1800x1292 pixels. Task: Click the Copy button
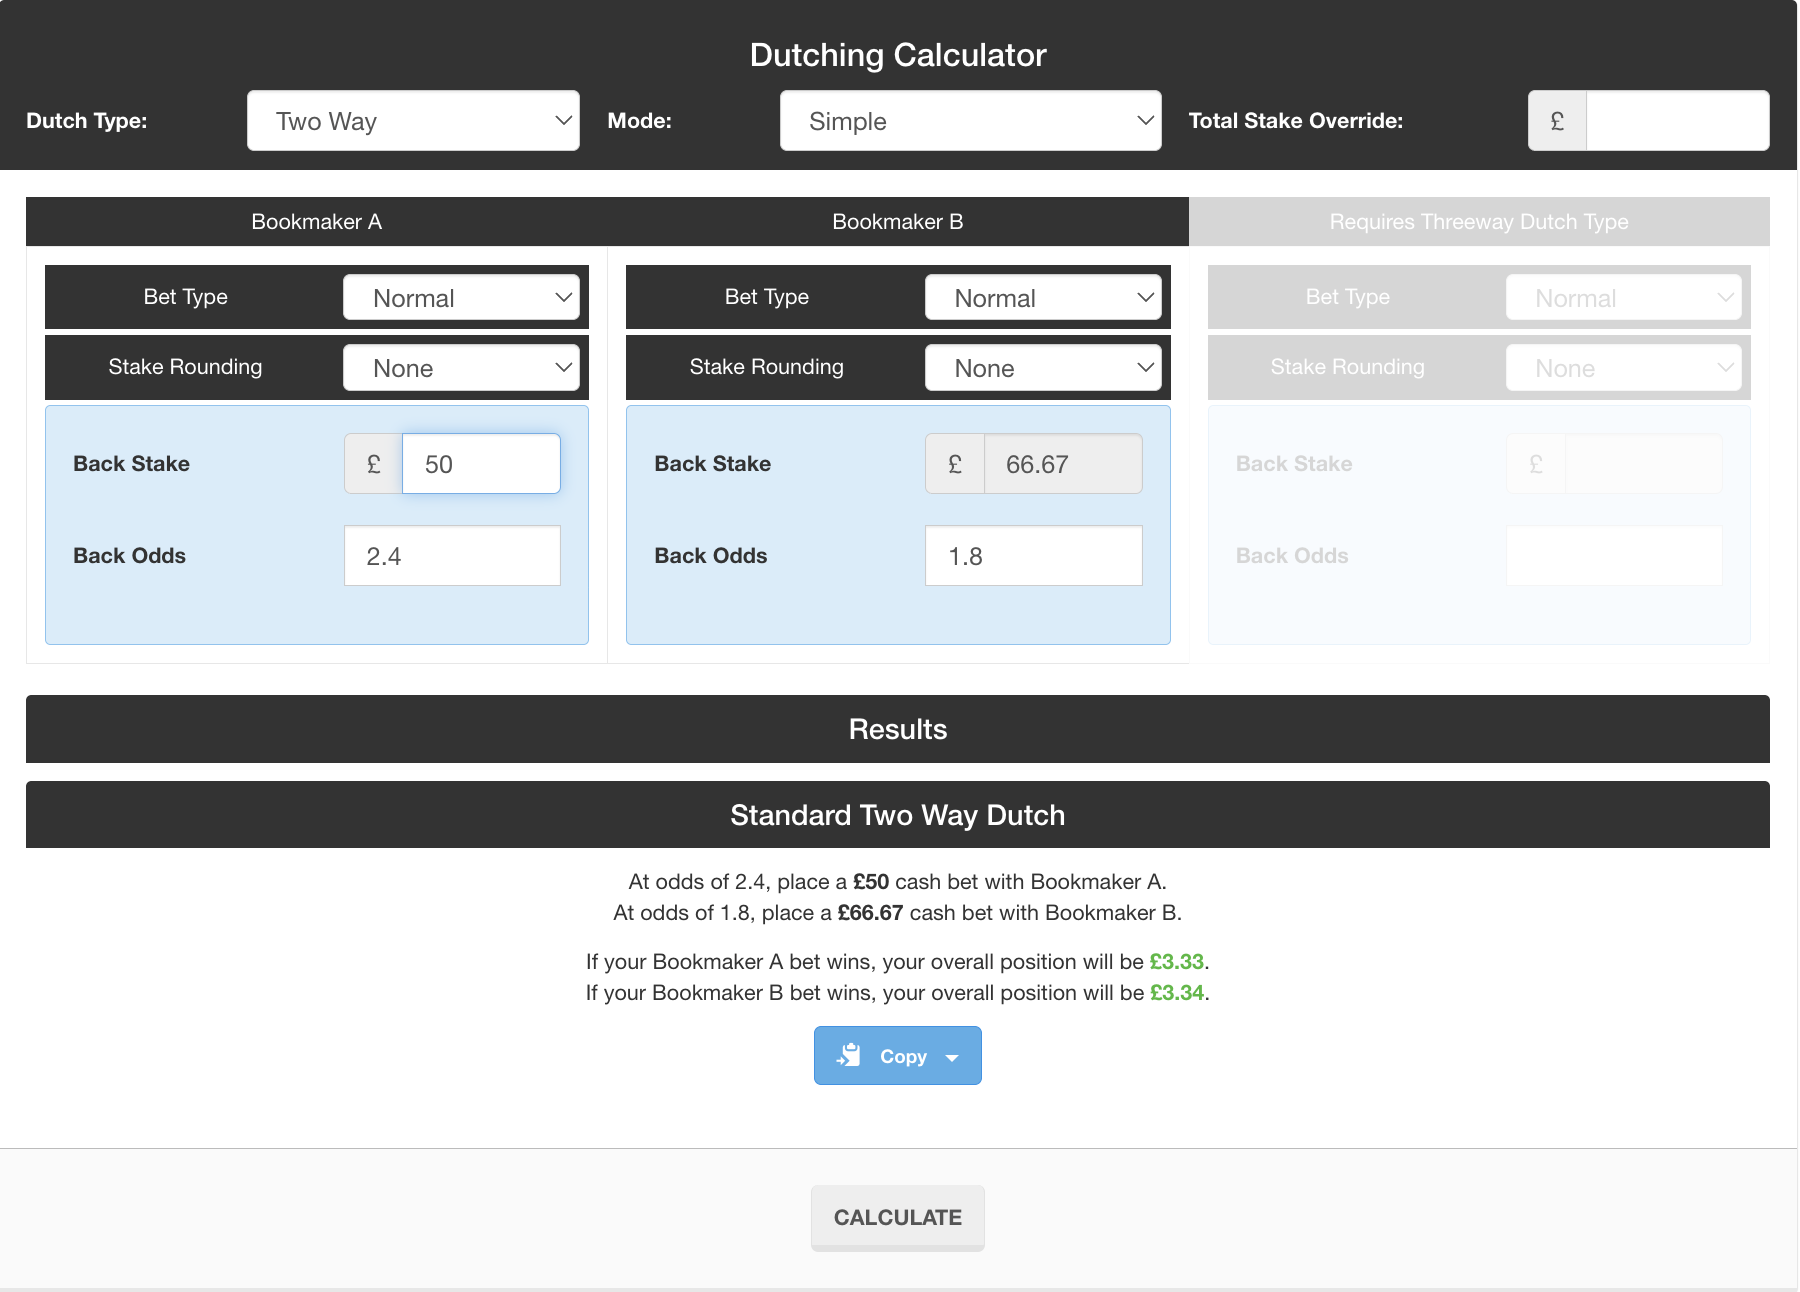(898, 1056)
